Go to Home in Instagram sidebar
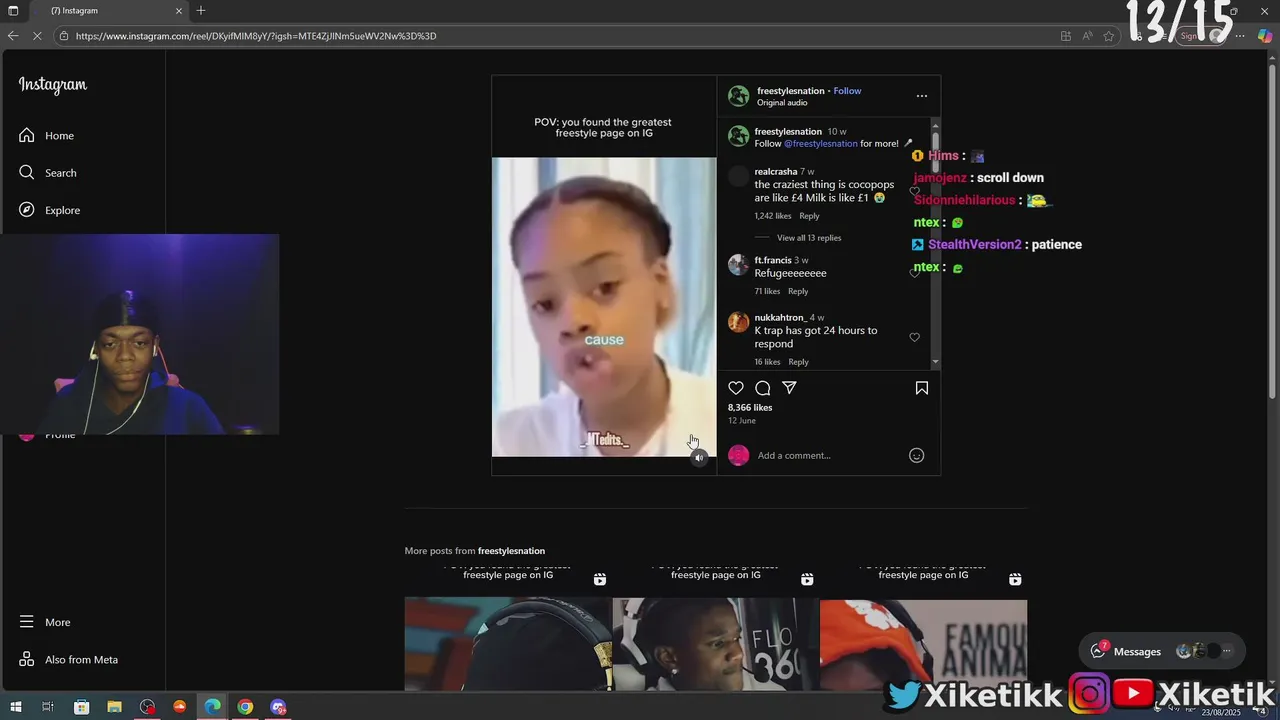The height and width of the screenshot is (720, 1280). (46, 135)
